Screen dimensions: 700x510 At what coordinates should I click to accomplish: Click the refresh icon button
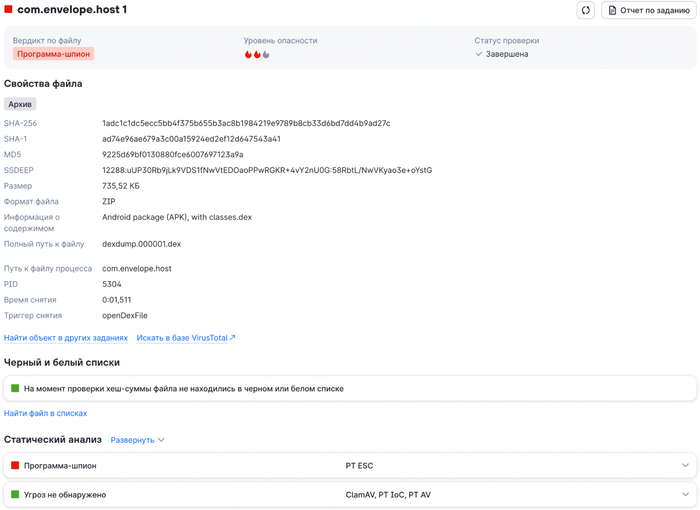585,10
